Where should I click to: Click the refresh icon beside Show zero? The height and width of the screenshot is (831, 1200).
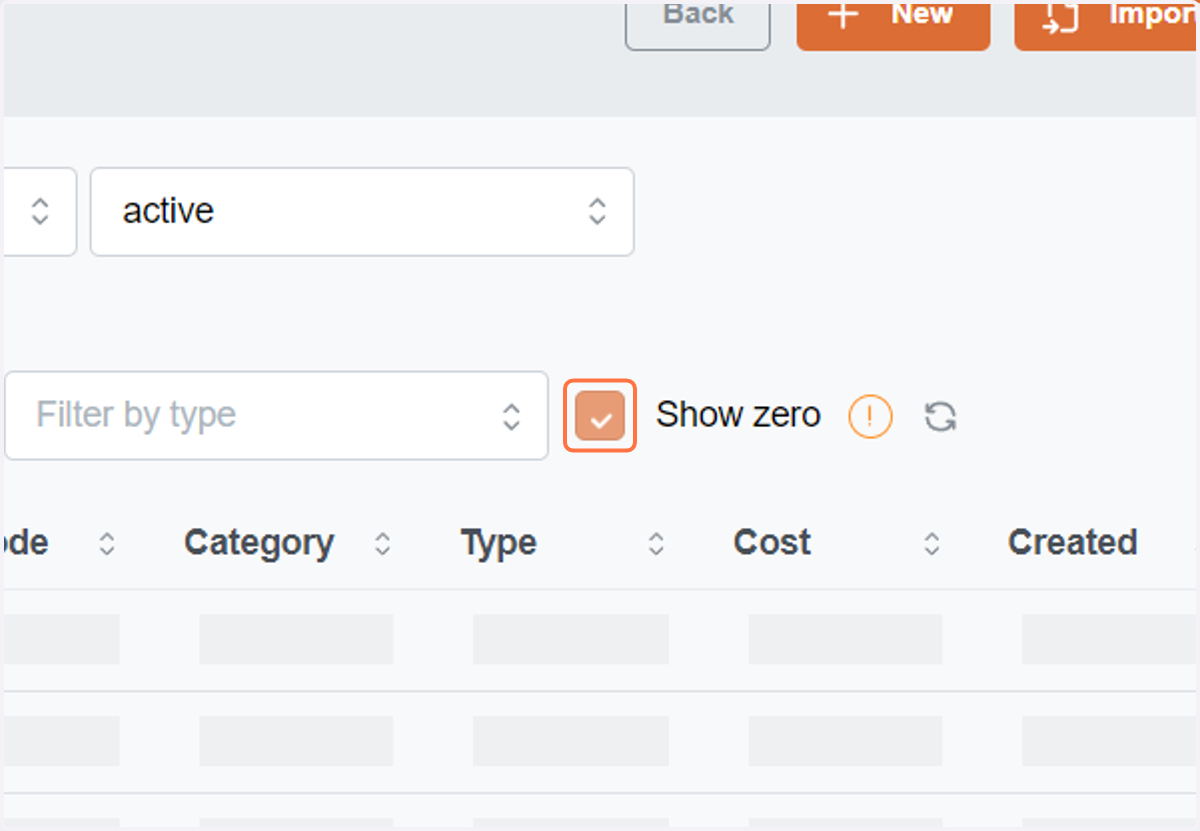(x=940, y=415)
